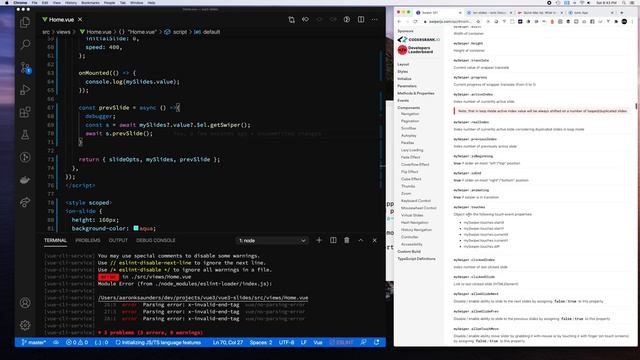Click the master branch in status bar
The width and height of the screenshot is (640, 360).
tap(33, 342)
